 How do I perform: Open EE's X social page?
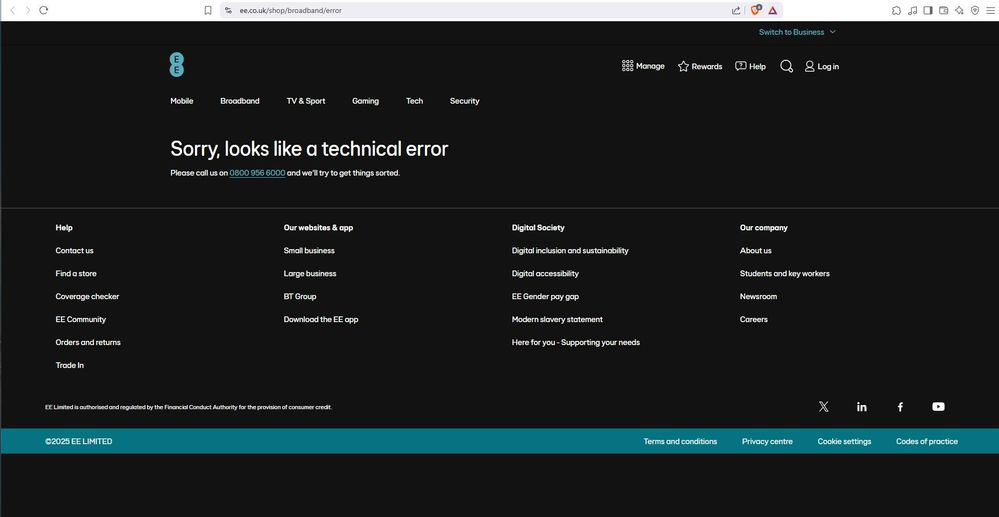coord(823,407)
